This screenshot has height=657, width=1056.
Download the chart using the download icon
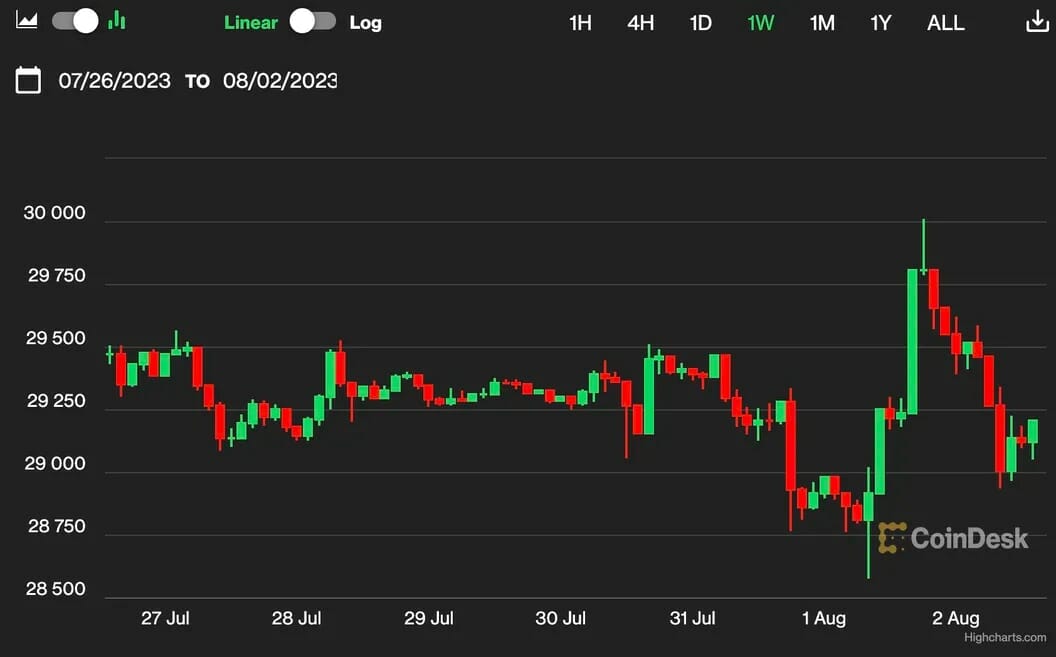(x=1038, y=22)
